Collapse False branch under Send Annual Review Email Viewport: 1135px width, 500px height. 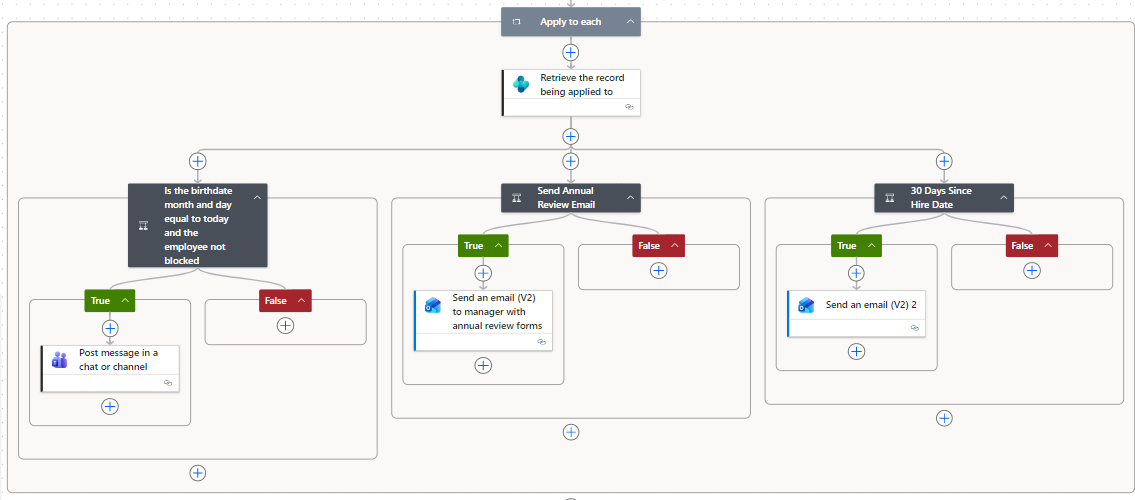tap(675, 246)
